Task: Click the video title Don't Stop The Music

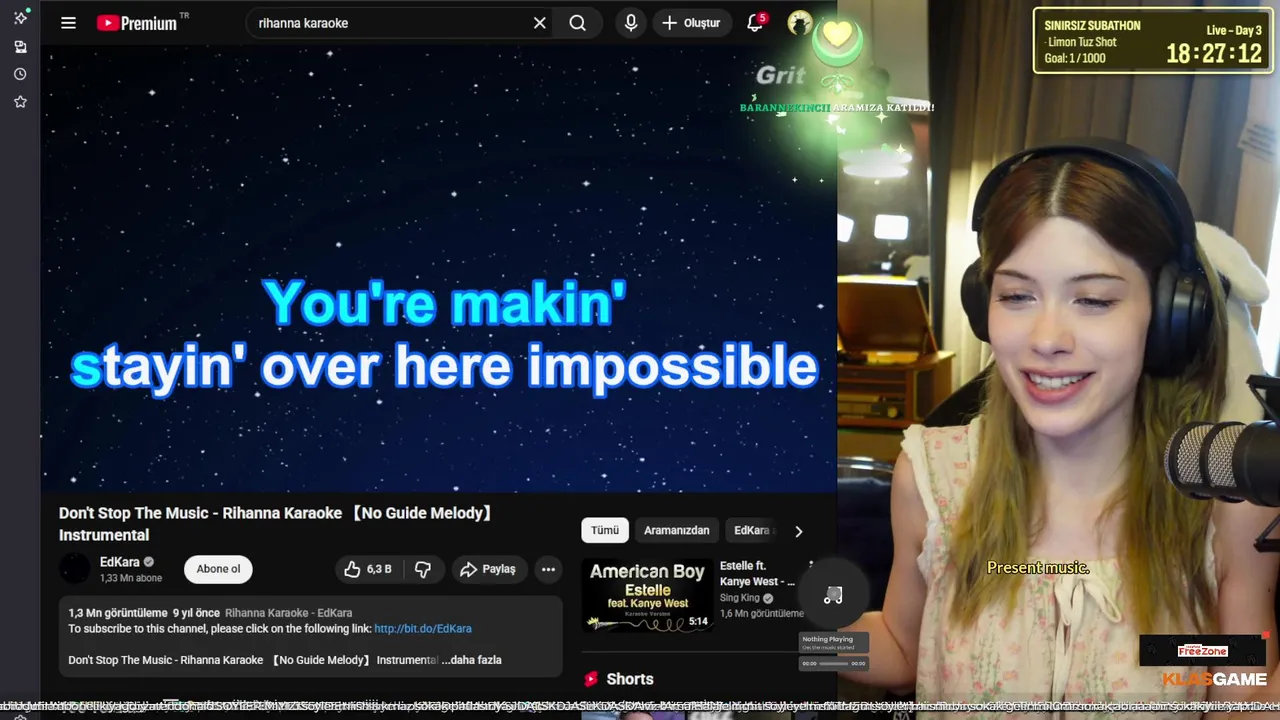Action: click(x=276, y=523)
